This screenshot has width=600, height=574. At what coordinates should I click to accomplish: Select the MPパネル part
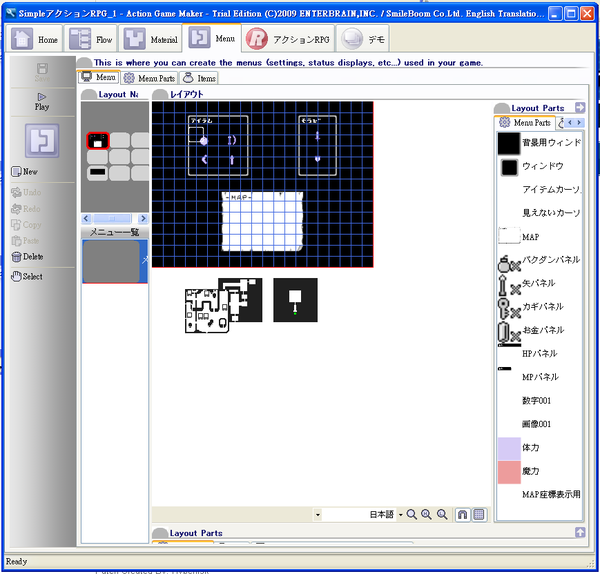(540, 377)
